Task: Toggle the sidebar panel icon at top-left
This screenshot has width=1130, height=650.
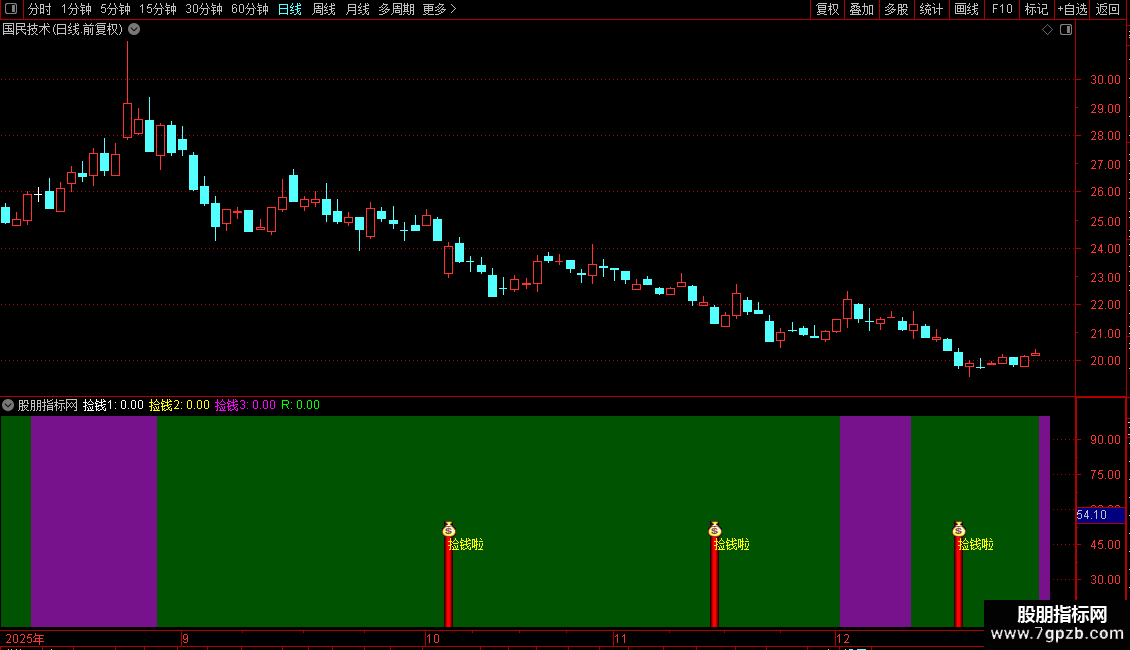Action: [11, 9]
